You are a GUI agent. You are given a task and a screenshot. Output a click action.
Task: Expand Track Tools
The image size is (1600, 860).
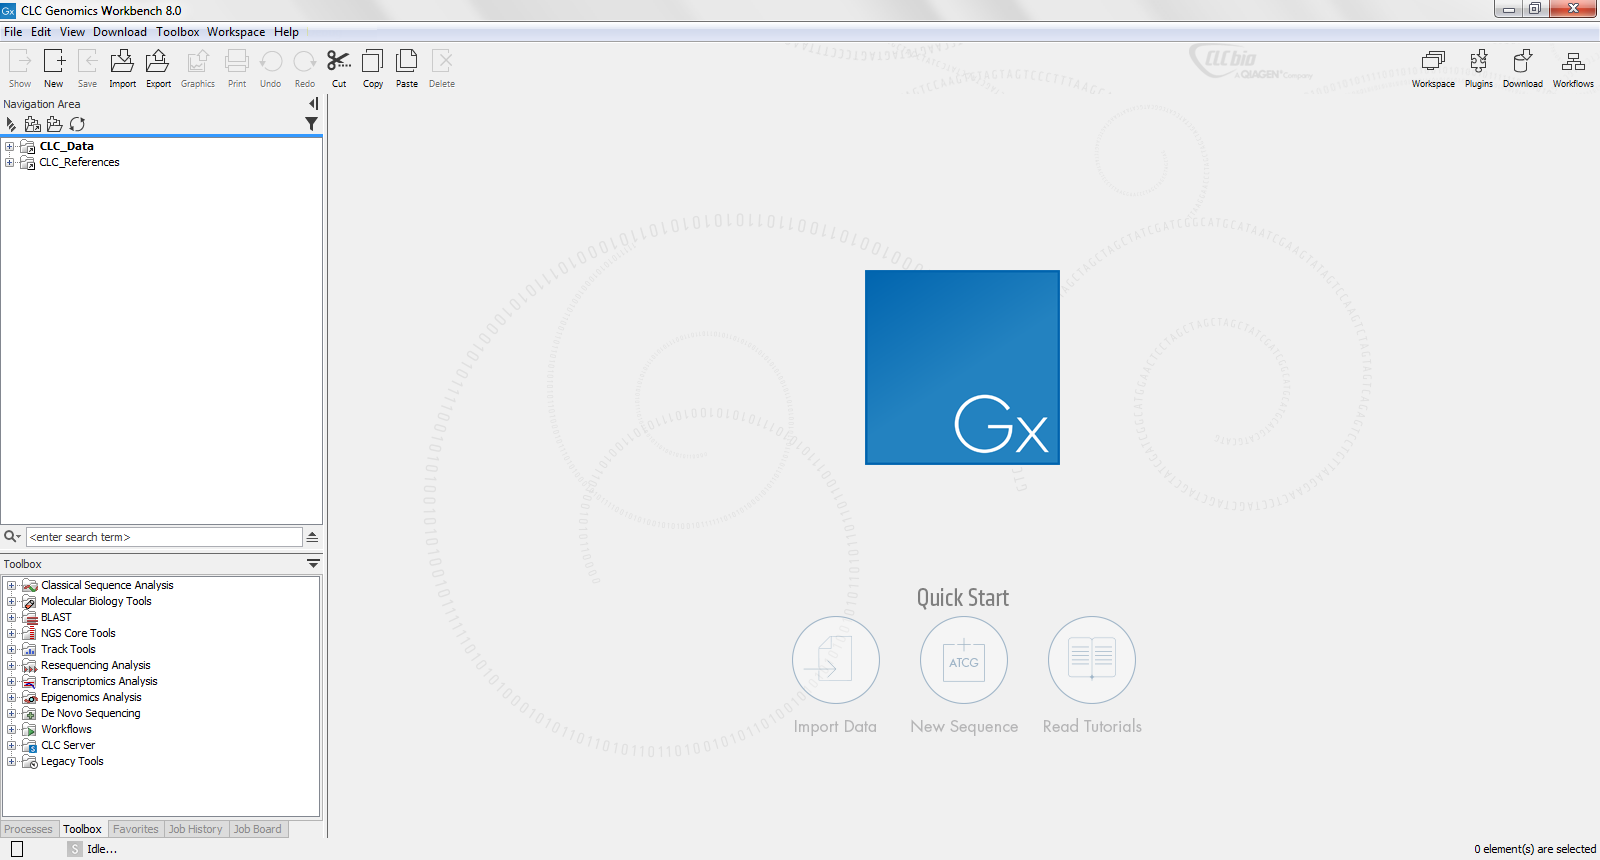point(12,649)
